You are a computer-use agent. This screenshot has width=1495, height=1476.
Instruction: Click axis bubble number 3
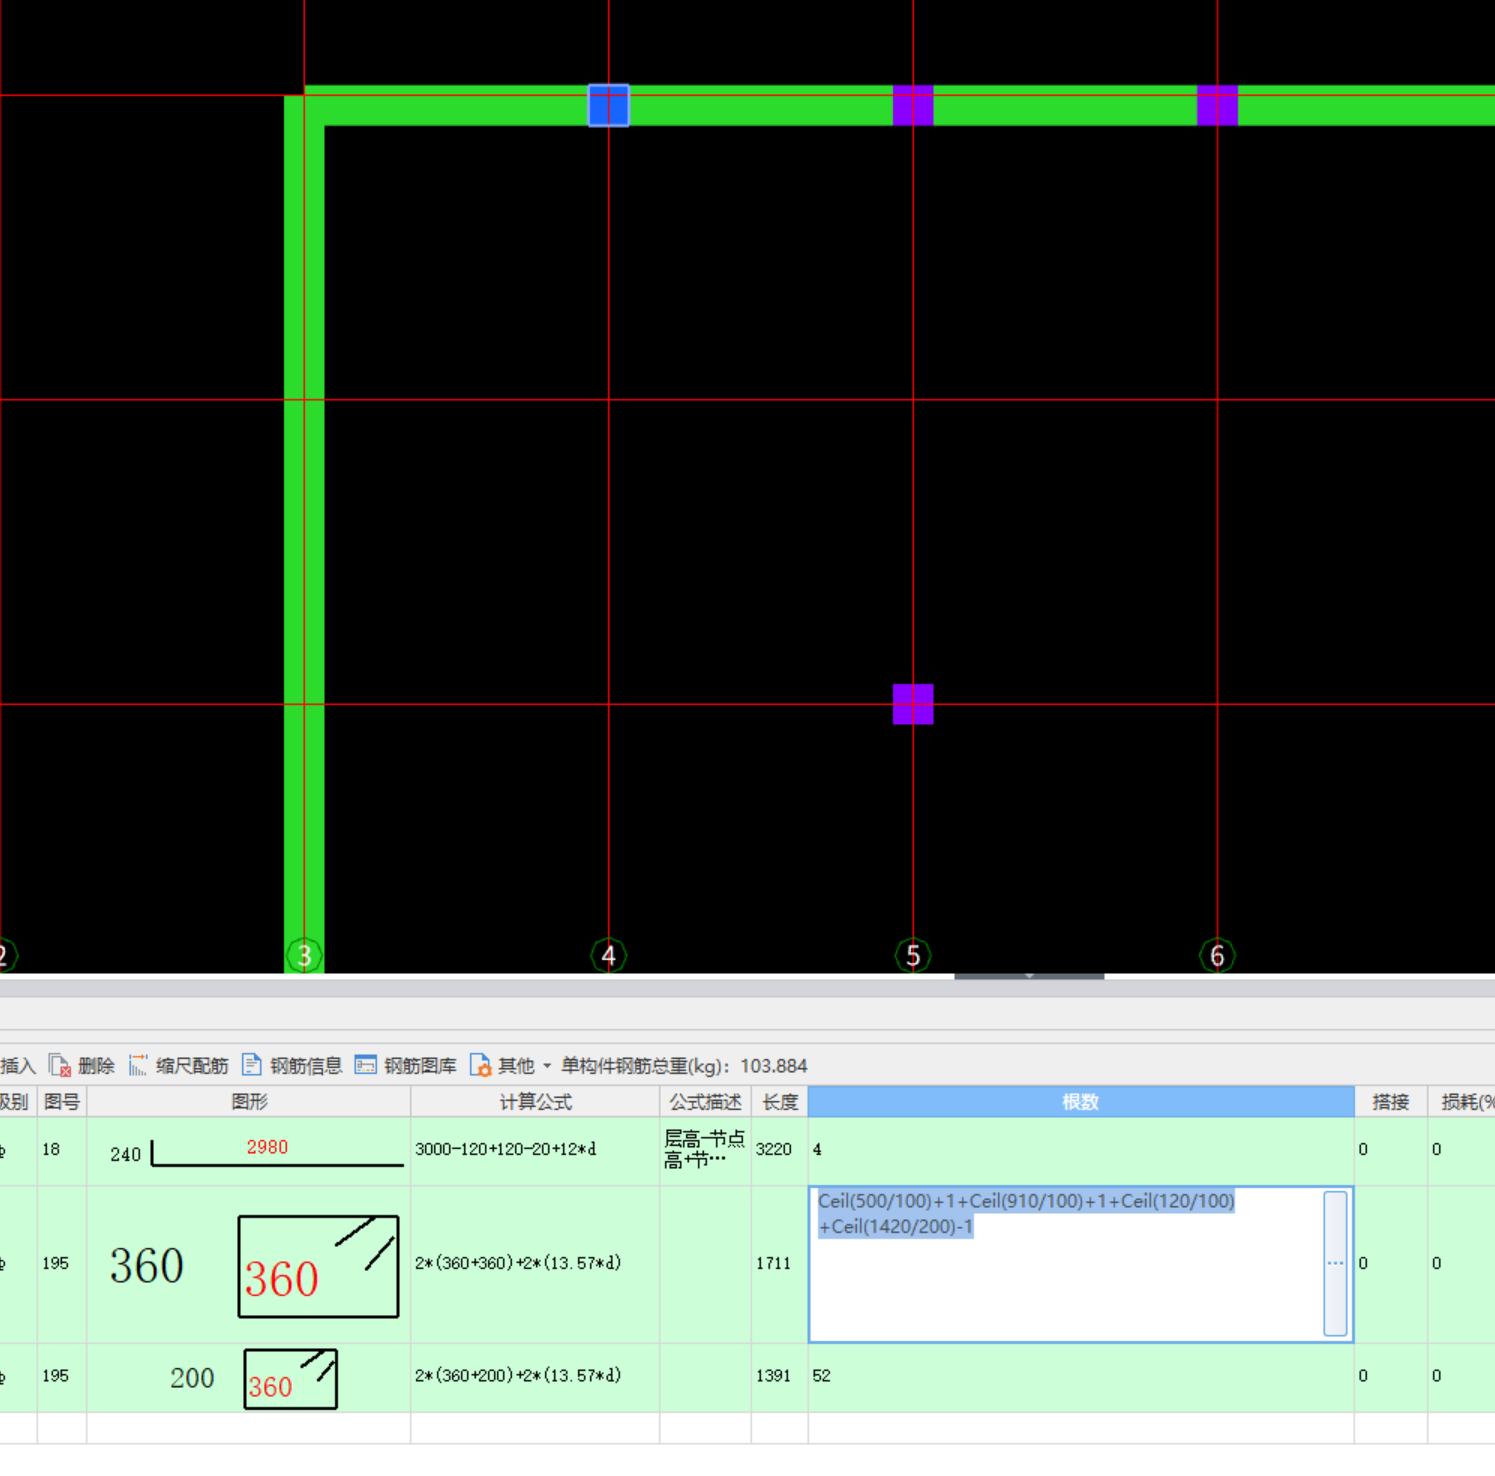click(x=304, y=956)
